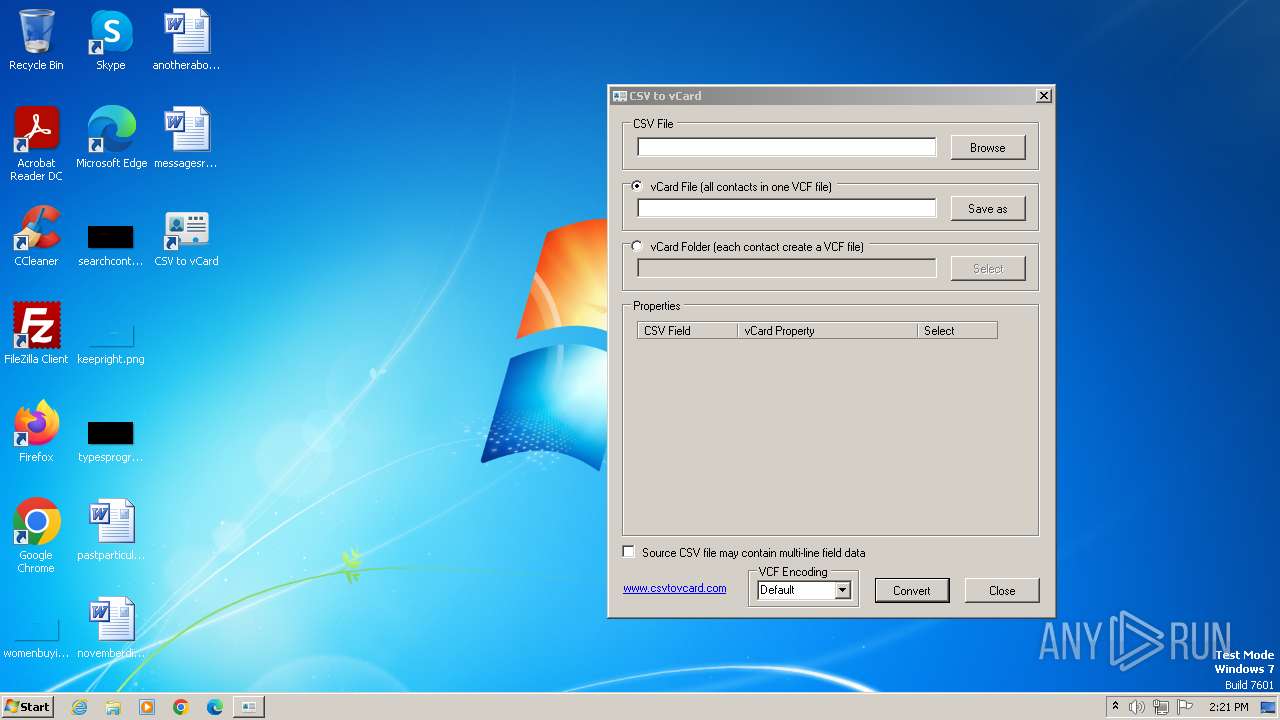
Task: Click the Save as button
Action: pos(987,208)
